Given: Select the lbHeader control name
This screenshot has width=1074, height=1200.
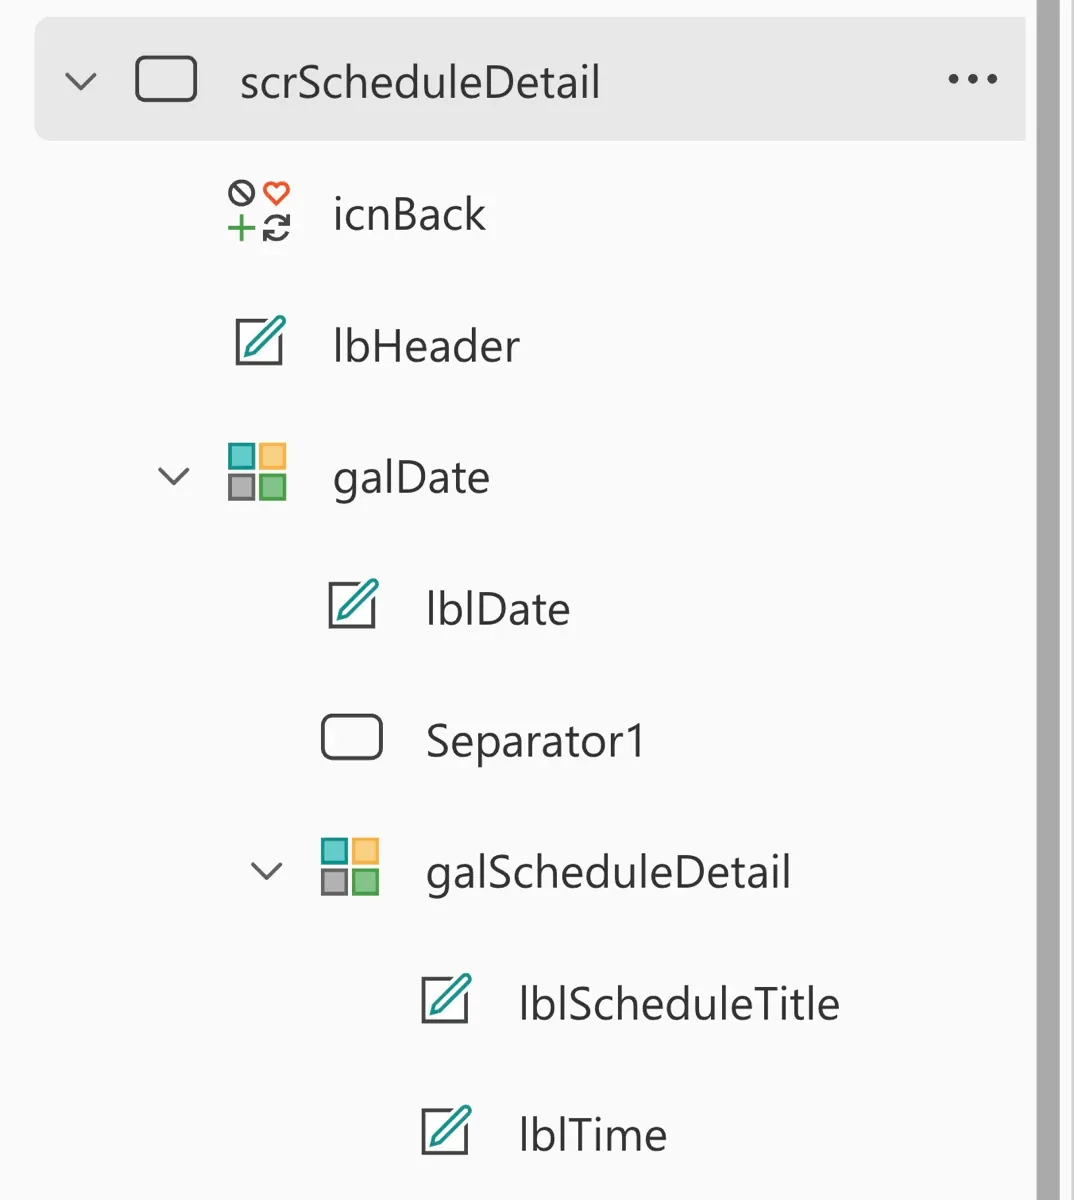Looking at the screenshot, I should point(426,346).
